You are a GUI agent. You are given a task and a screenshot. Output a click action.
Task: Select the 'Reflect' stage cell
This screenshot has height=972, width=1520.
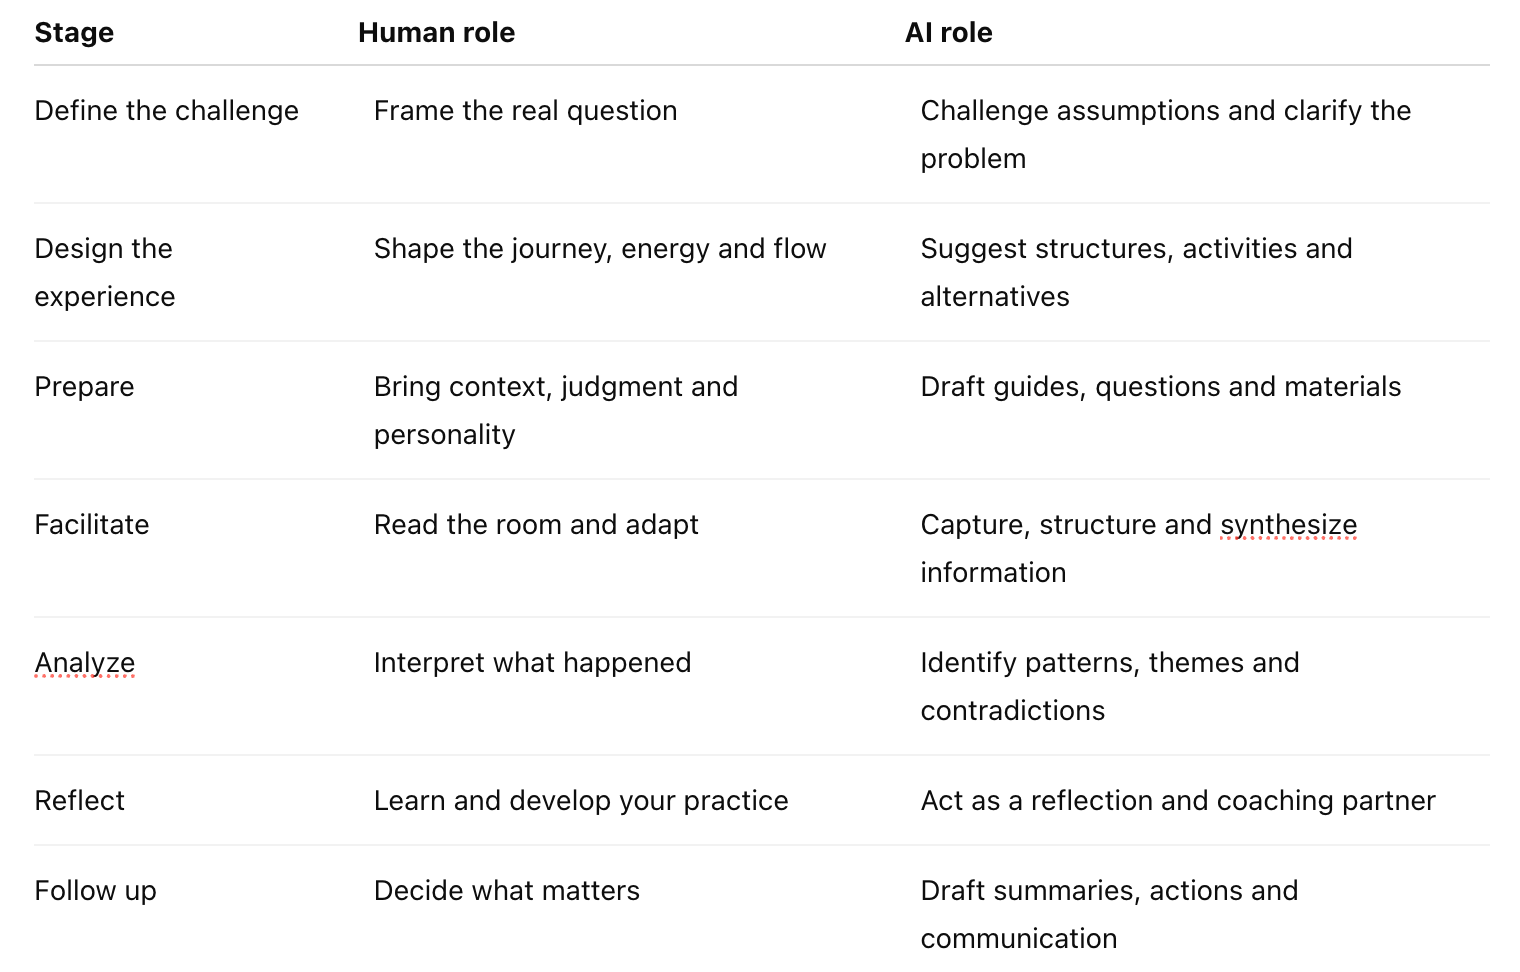79,800
